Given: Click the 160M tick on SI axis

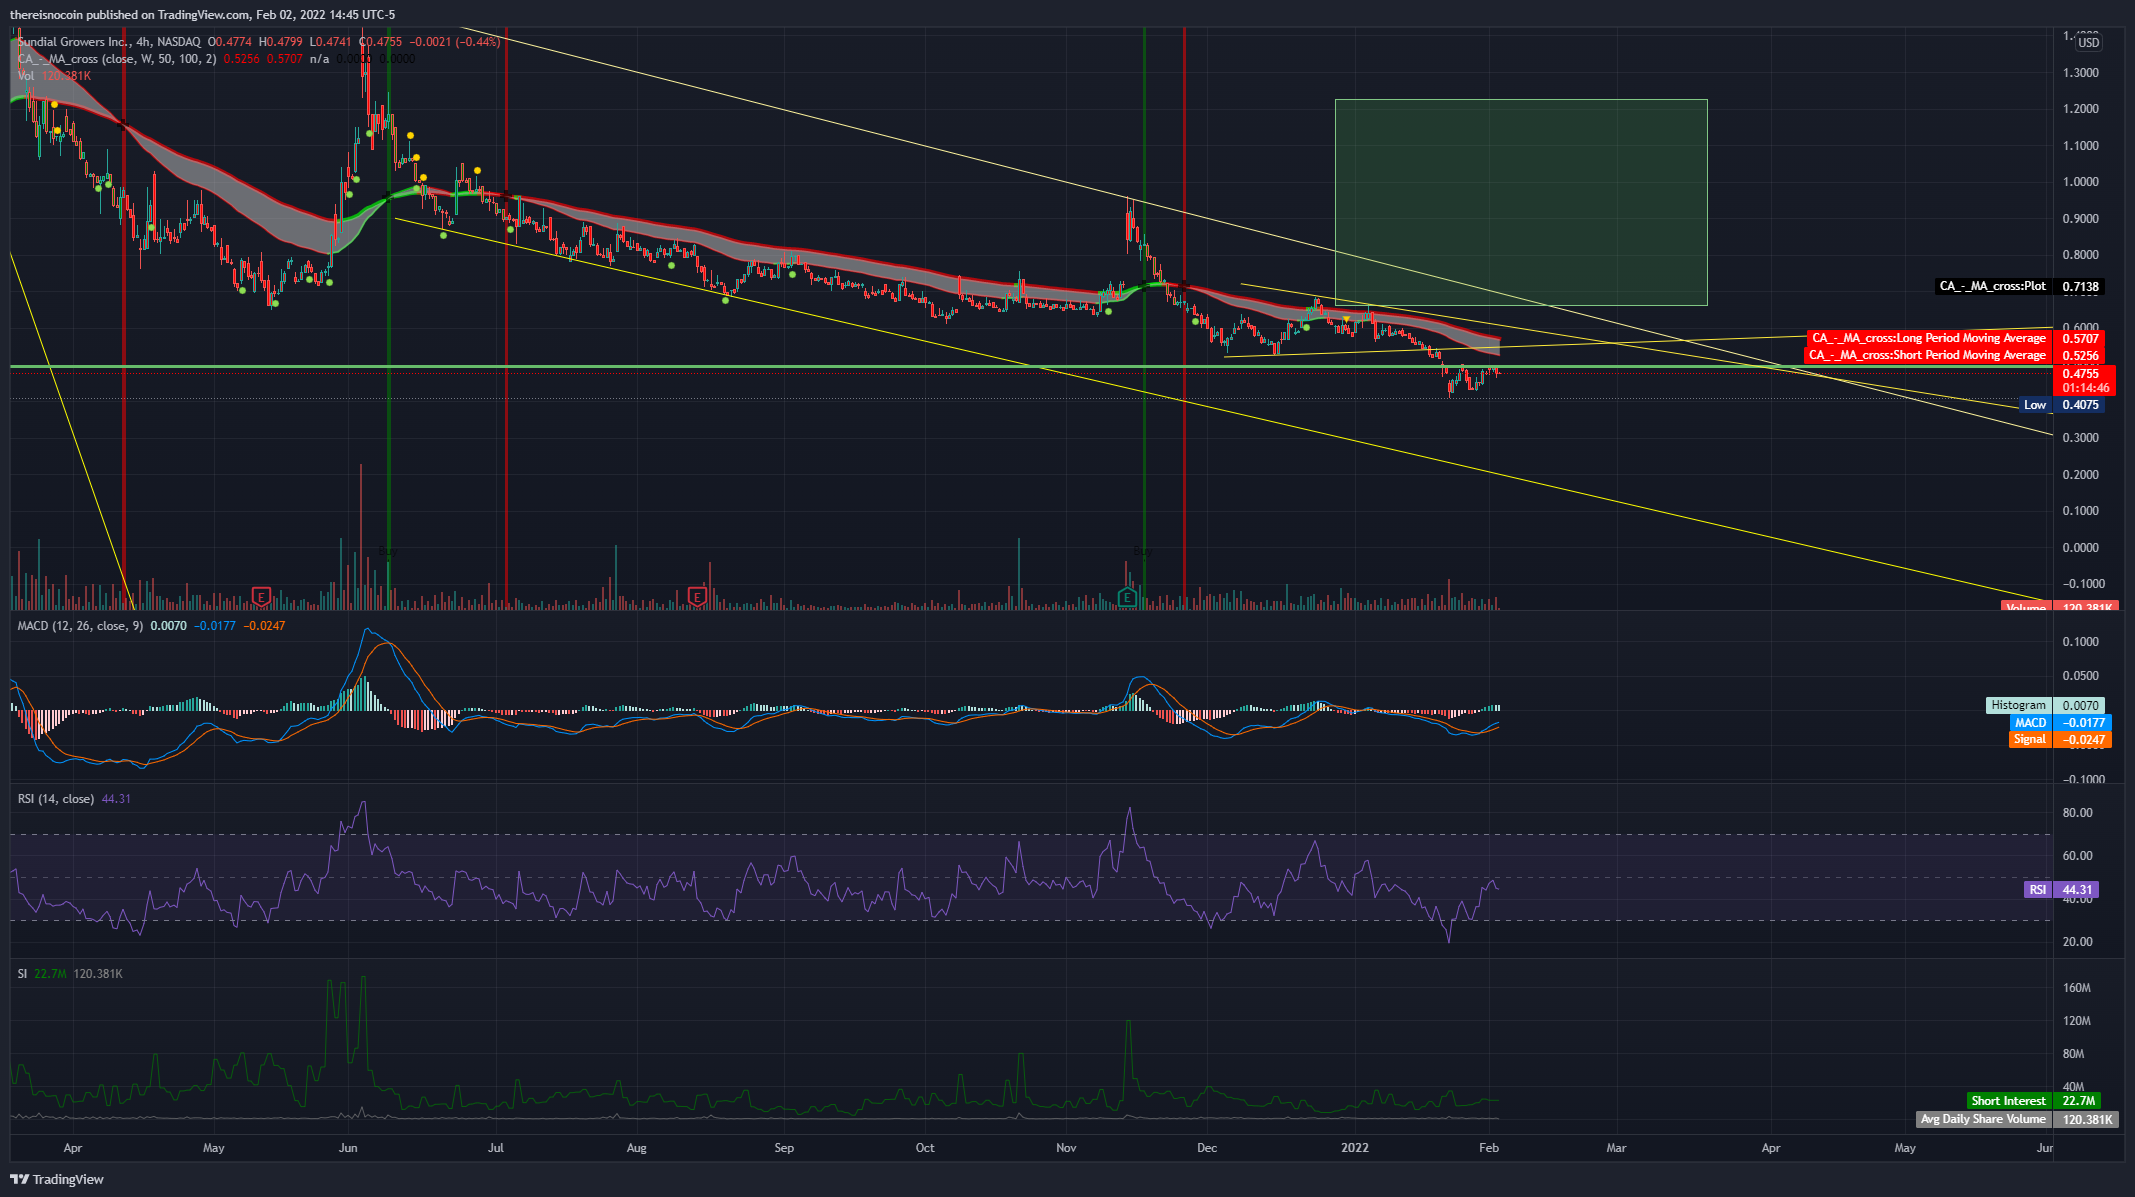Looking at the screenshot, I should click(2077, 988).
